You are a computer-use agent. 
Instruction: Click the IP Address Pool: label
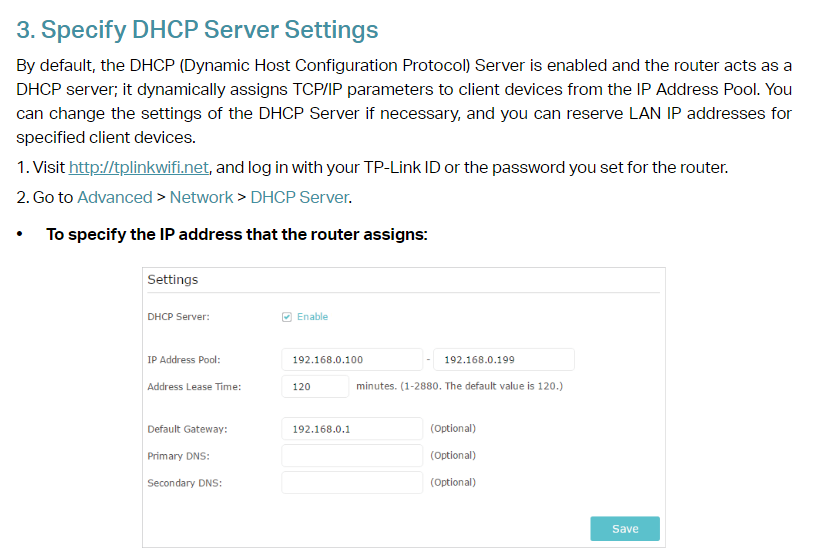tap(184, 360)
